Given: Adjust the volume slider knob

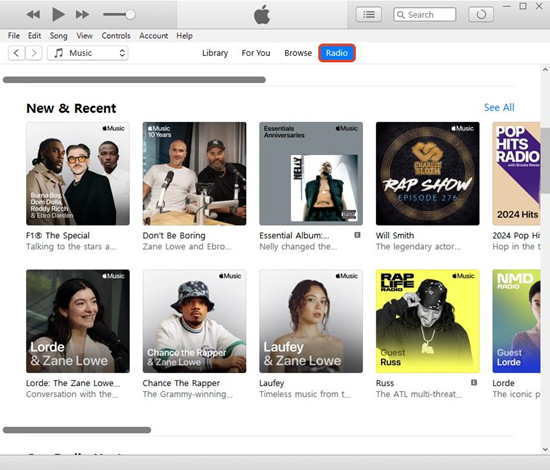Looking at the screenshot, I should point(130,14).
